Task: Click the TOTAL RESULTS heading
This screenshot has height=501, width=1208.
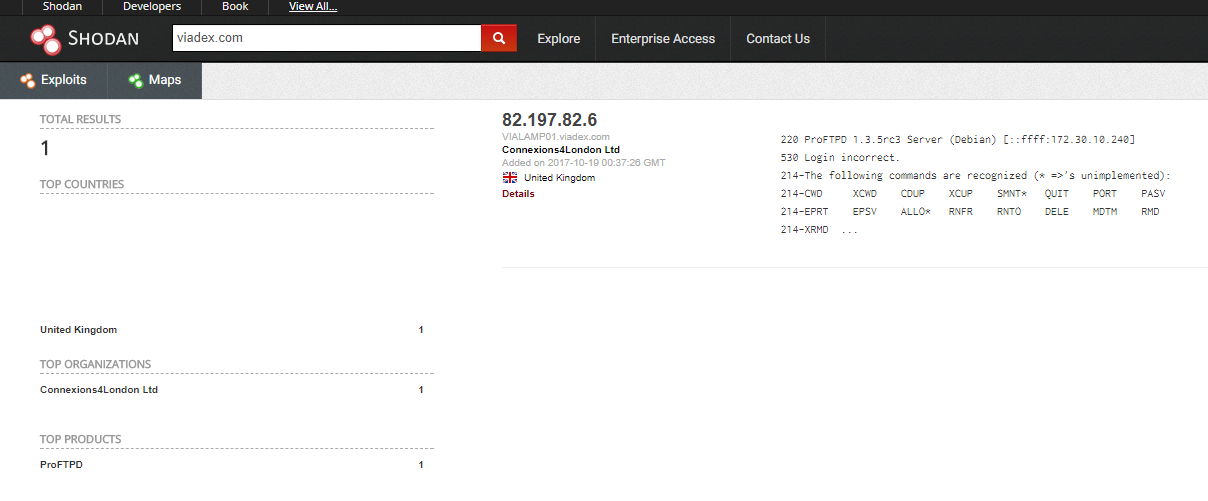Action: pyautogui.click(x=80, y=120)
